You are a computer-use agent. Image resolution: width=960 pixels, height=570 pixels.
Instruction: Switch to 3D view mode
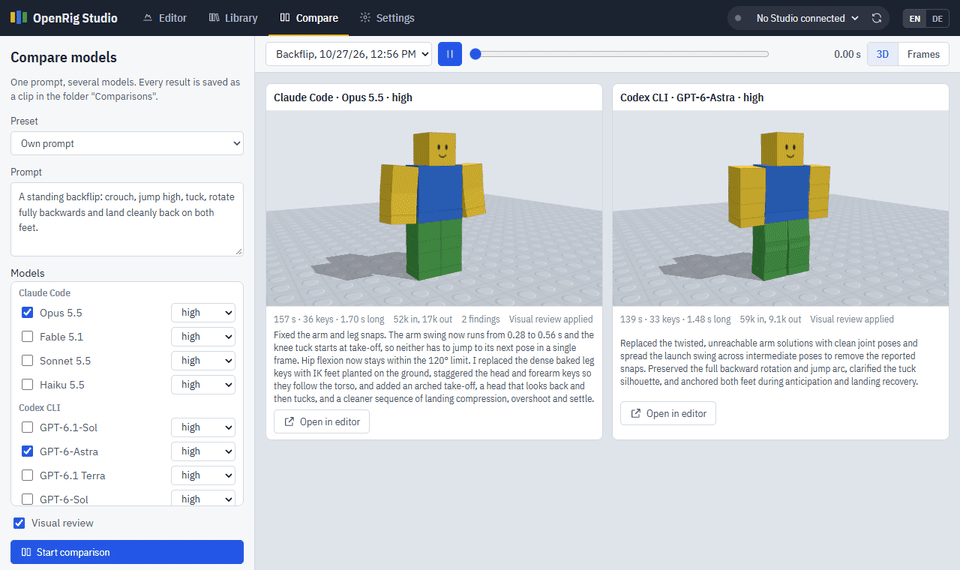pyautogui.click(x=882, y=54)
